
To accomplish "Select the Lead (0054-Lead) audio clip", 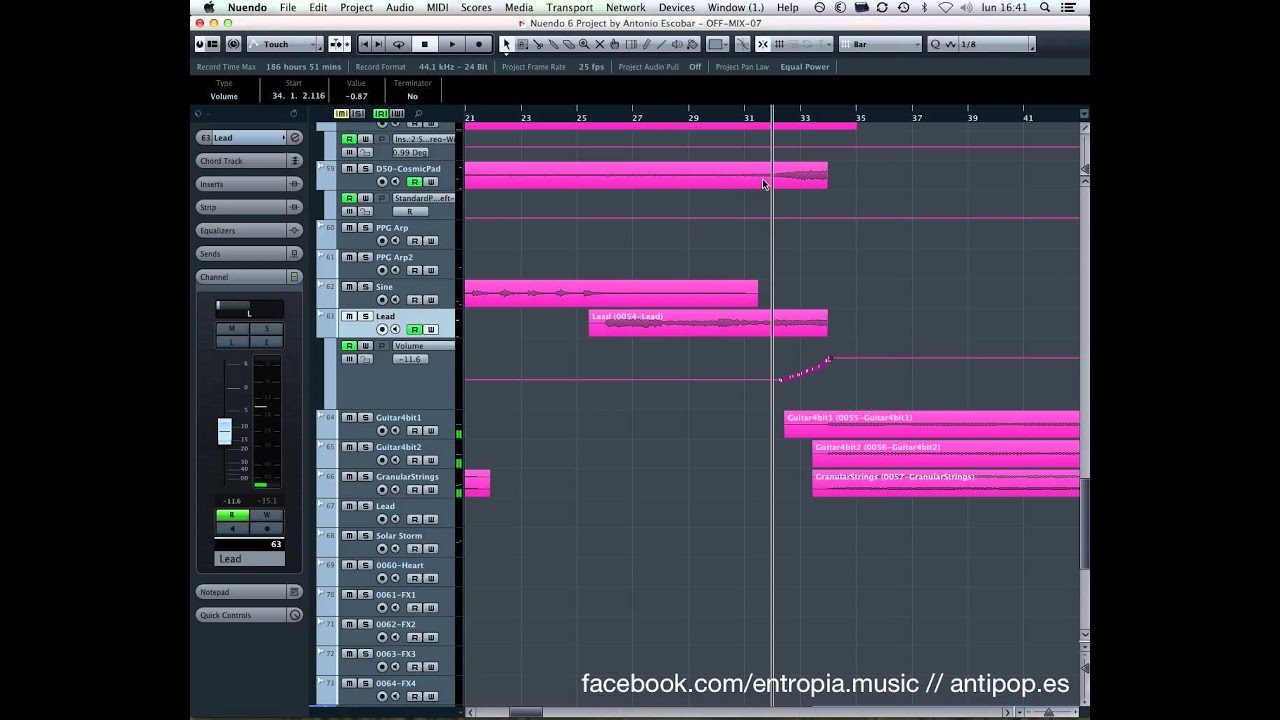I will [708, 323].
